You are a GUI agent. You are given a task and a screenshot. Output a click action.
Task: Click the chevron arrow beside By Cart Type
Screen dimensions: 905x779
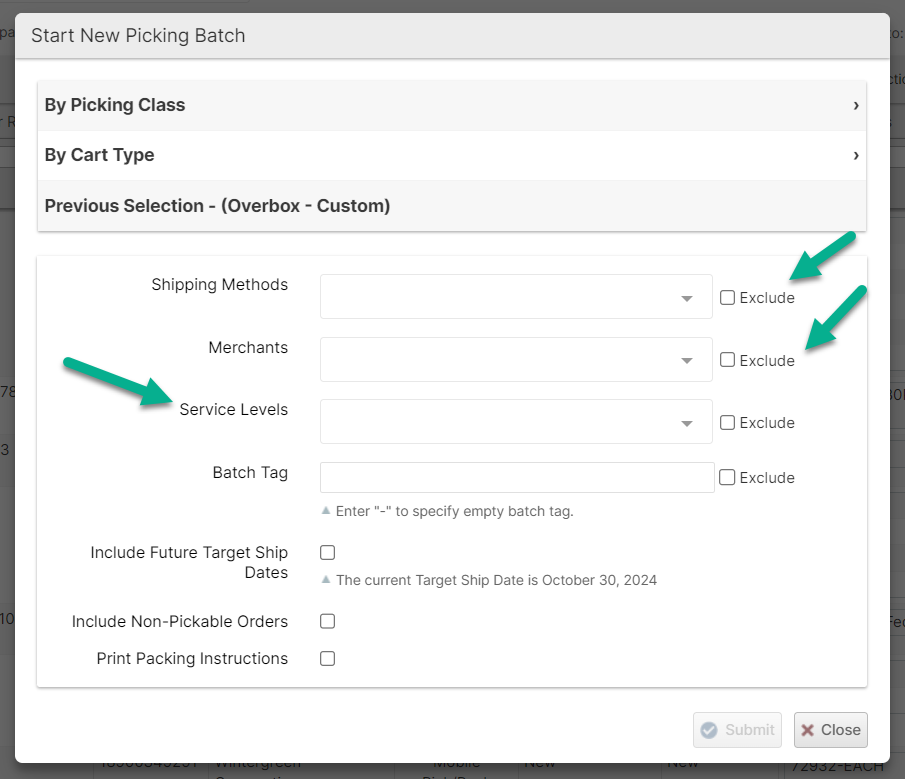[x=856, y=155]
